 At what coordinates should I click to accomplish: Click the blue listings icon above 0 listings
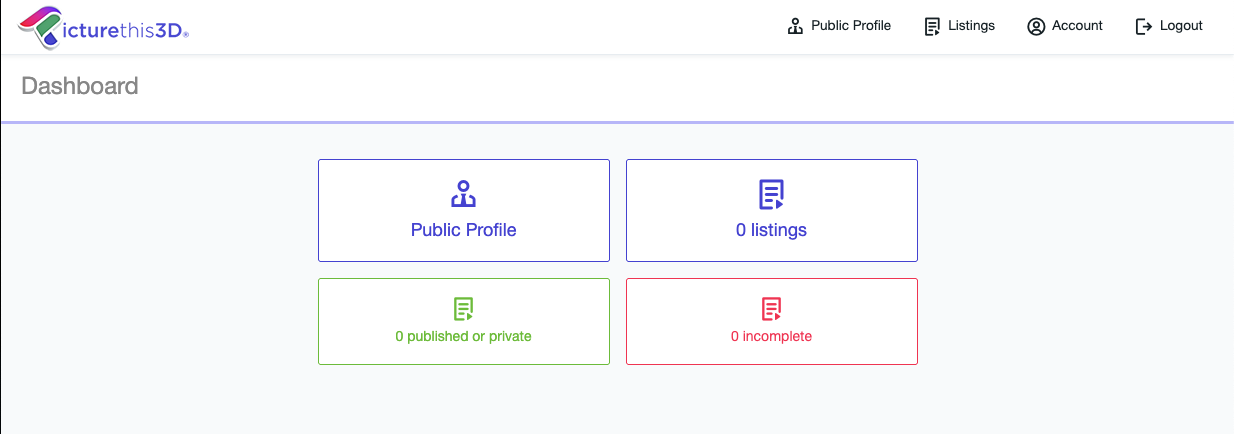click(x=771, y=193)
